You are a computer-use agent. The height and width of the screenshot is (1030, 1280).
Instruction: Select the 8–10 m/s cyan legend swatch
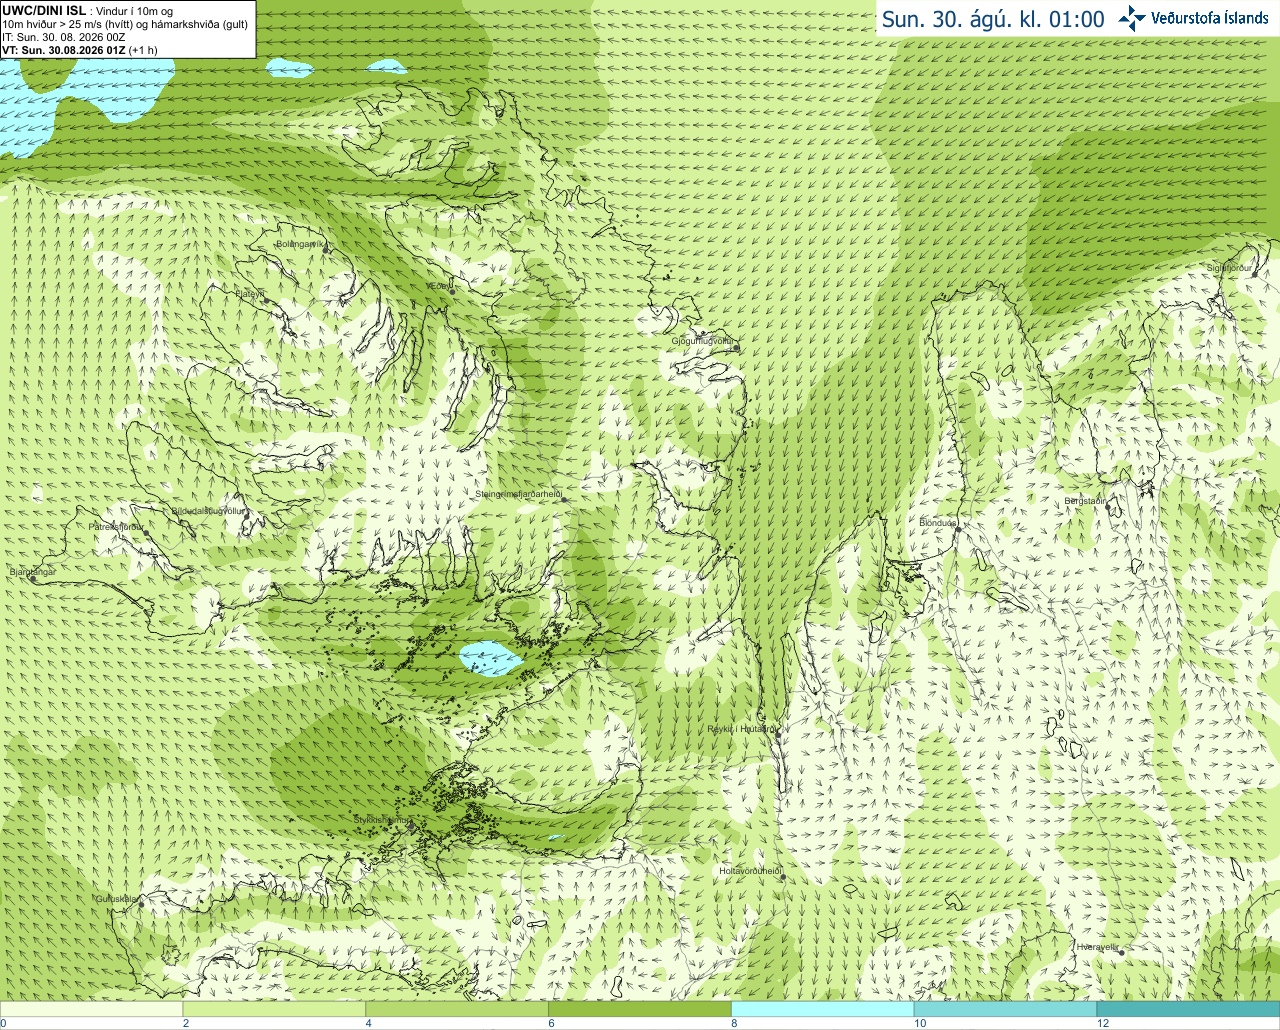(823, 1009)
